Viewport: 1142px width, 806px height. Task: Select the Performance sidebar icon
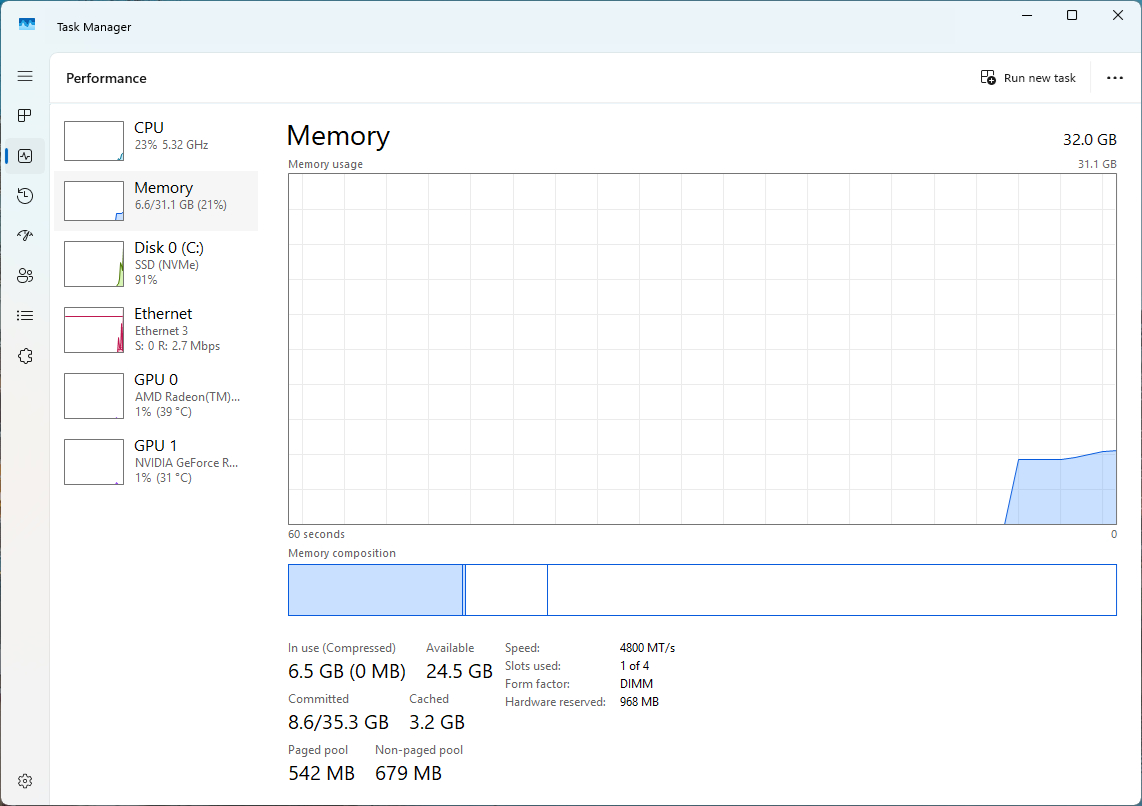point(25,156)
